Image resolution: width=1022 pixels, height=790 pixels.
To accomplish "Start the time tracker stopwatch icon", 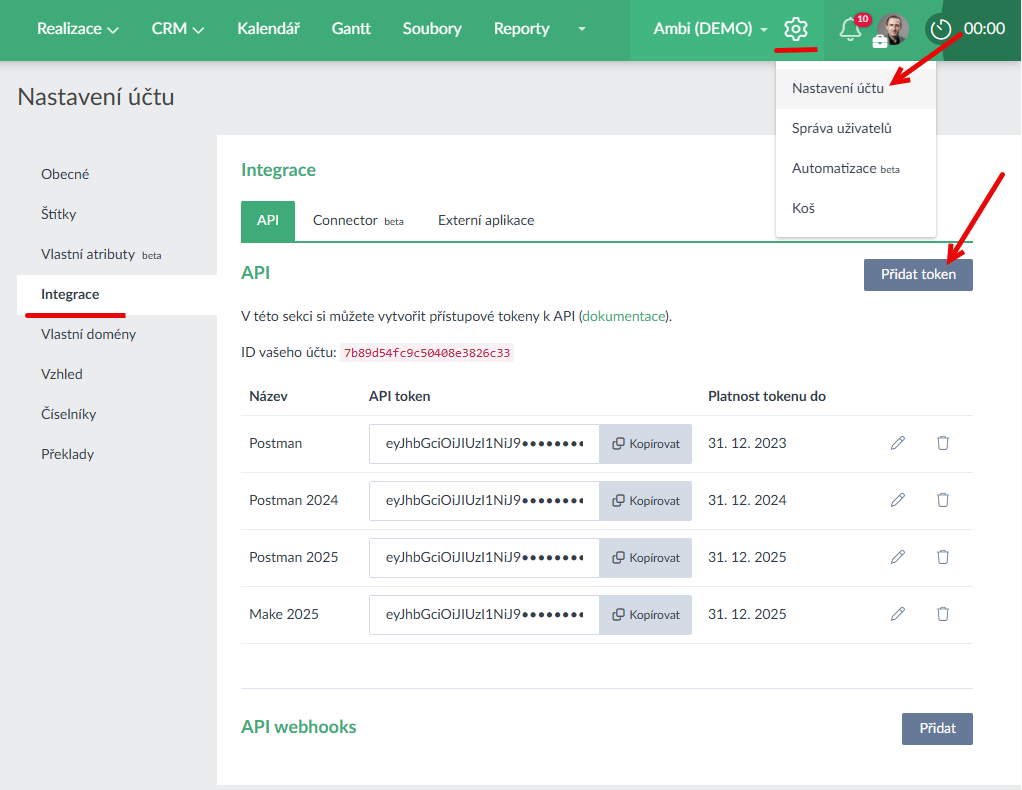I will [x=940, y=29].
